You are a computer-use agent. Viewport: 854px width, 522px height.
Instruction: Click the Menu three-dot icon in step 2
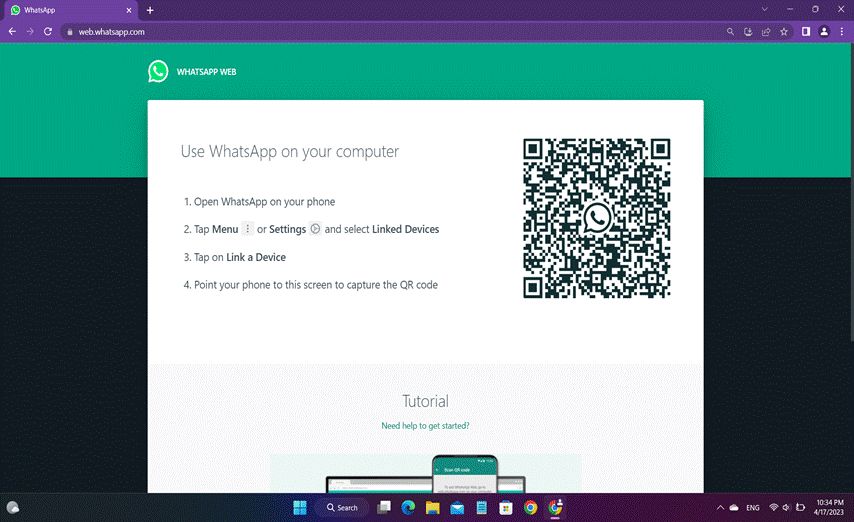coord(247,229)
